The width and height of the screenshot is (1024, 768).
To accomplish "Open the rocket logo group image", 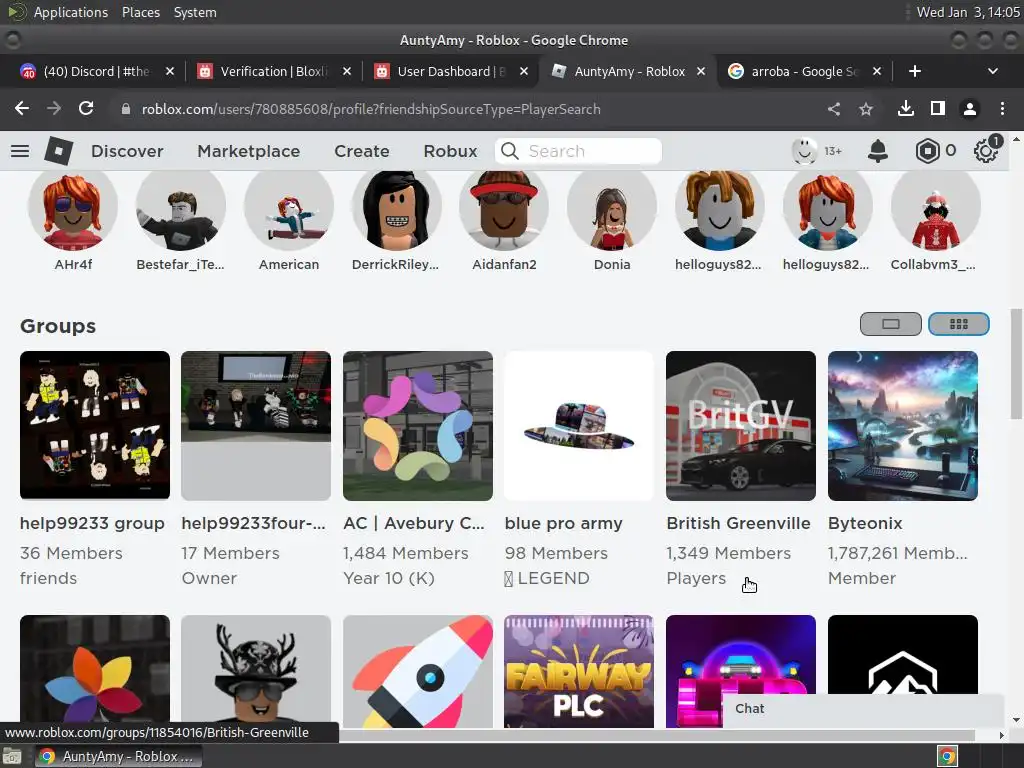I will click(418, 671).
